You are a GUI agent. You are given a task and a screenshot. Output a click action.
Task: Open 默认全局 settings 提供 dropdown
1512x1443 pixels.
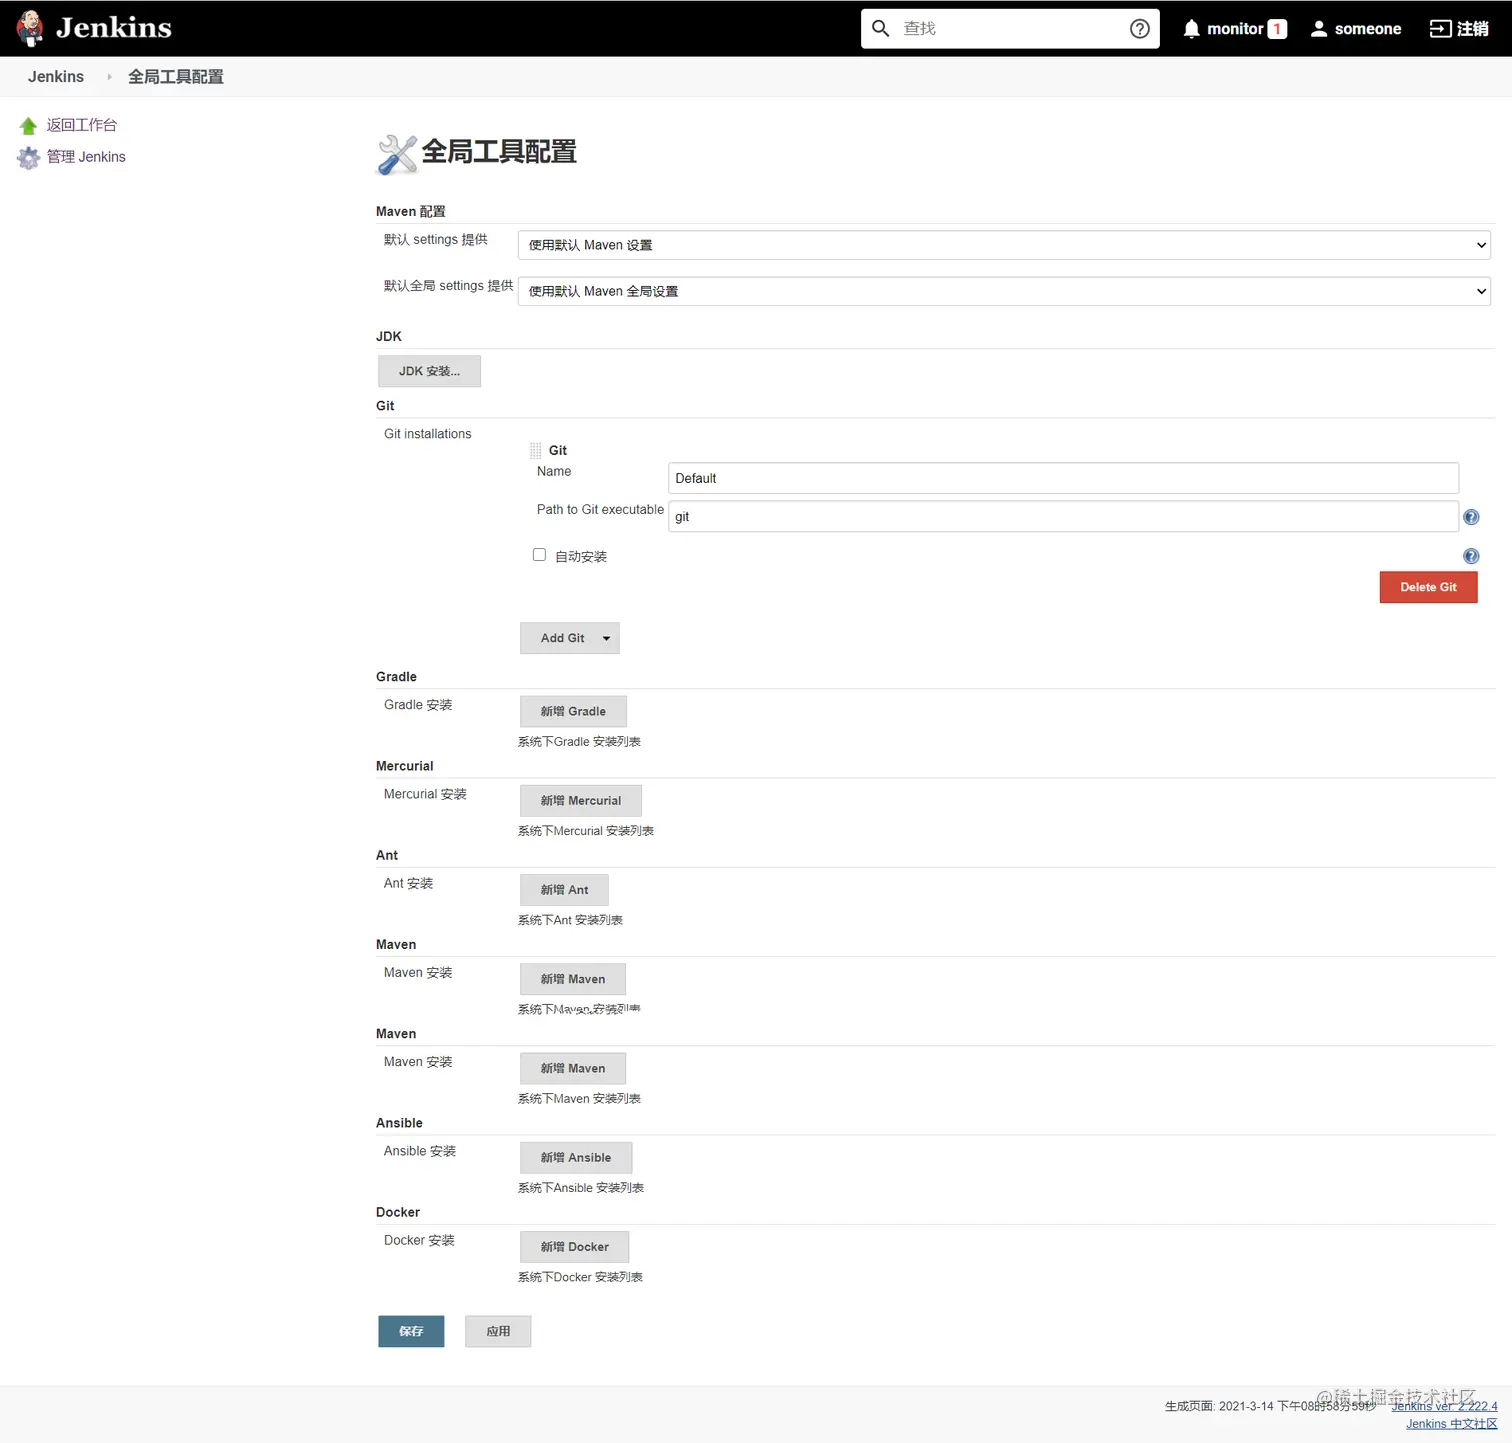[1004, 291]
